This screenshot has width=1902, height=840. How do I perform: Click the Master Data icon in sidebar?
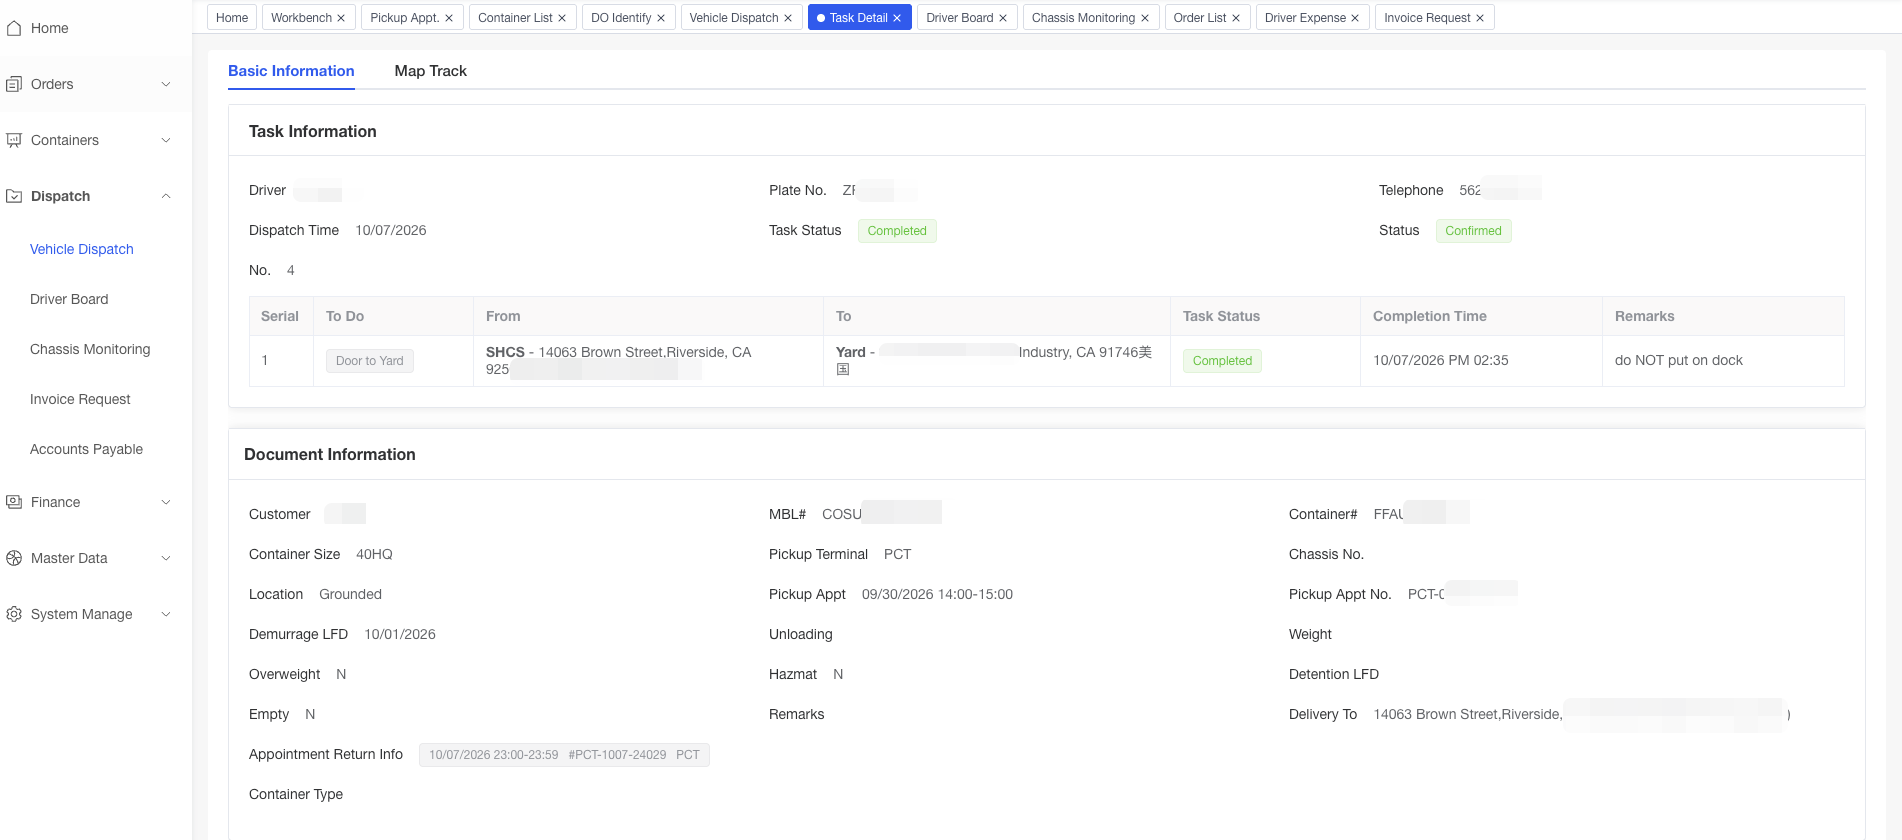point(14,558)
